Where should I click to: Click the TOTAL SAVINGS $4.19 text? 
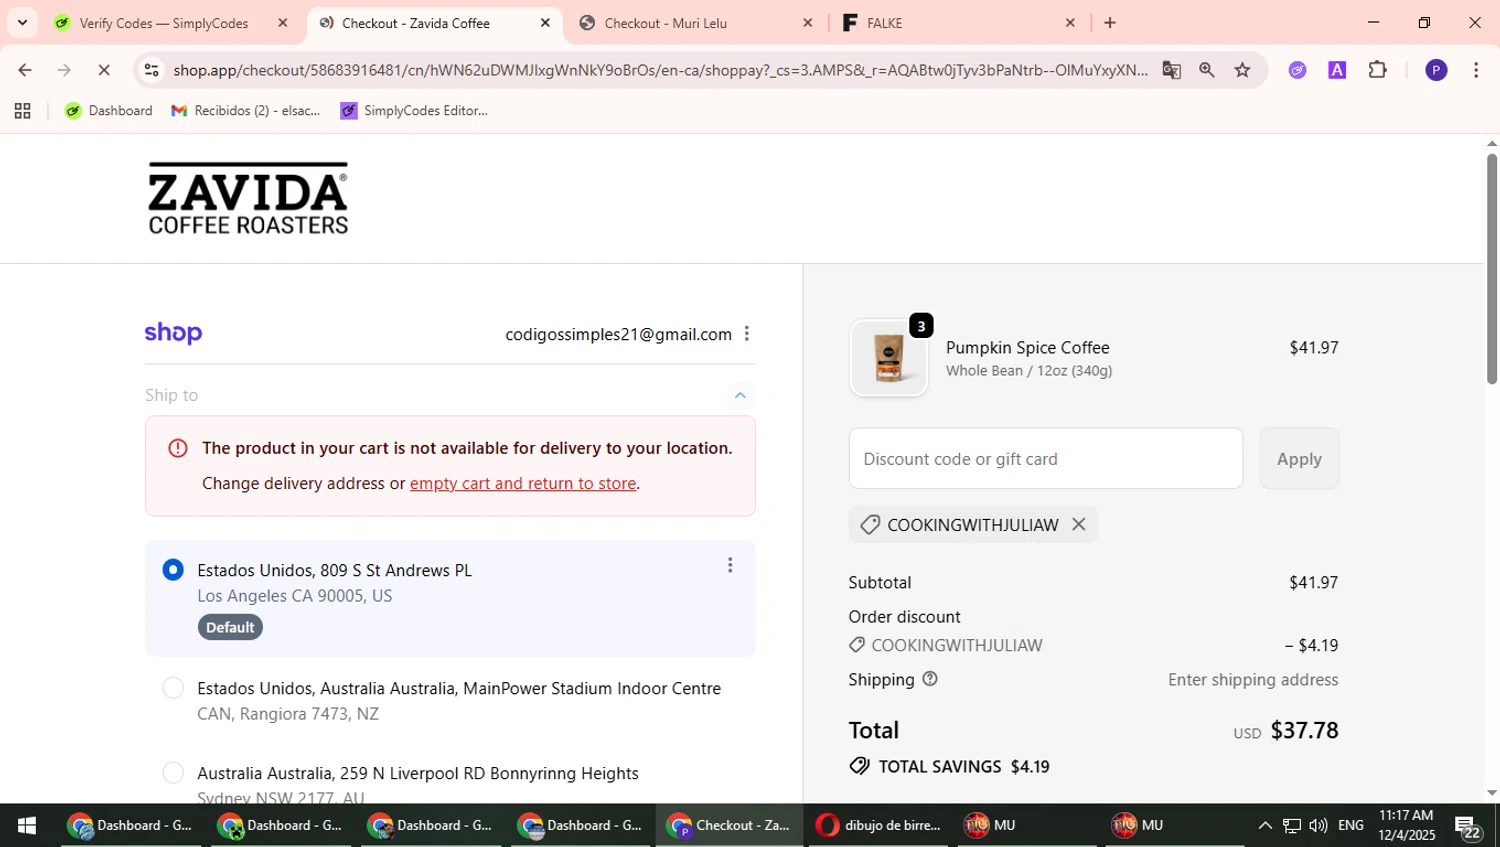click(x=964, y=767)
